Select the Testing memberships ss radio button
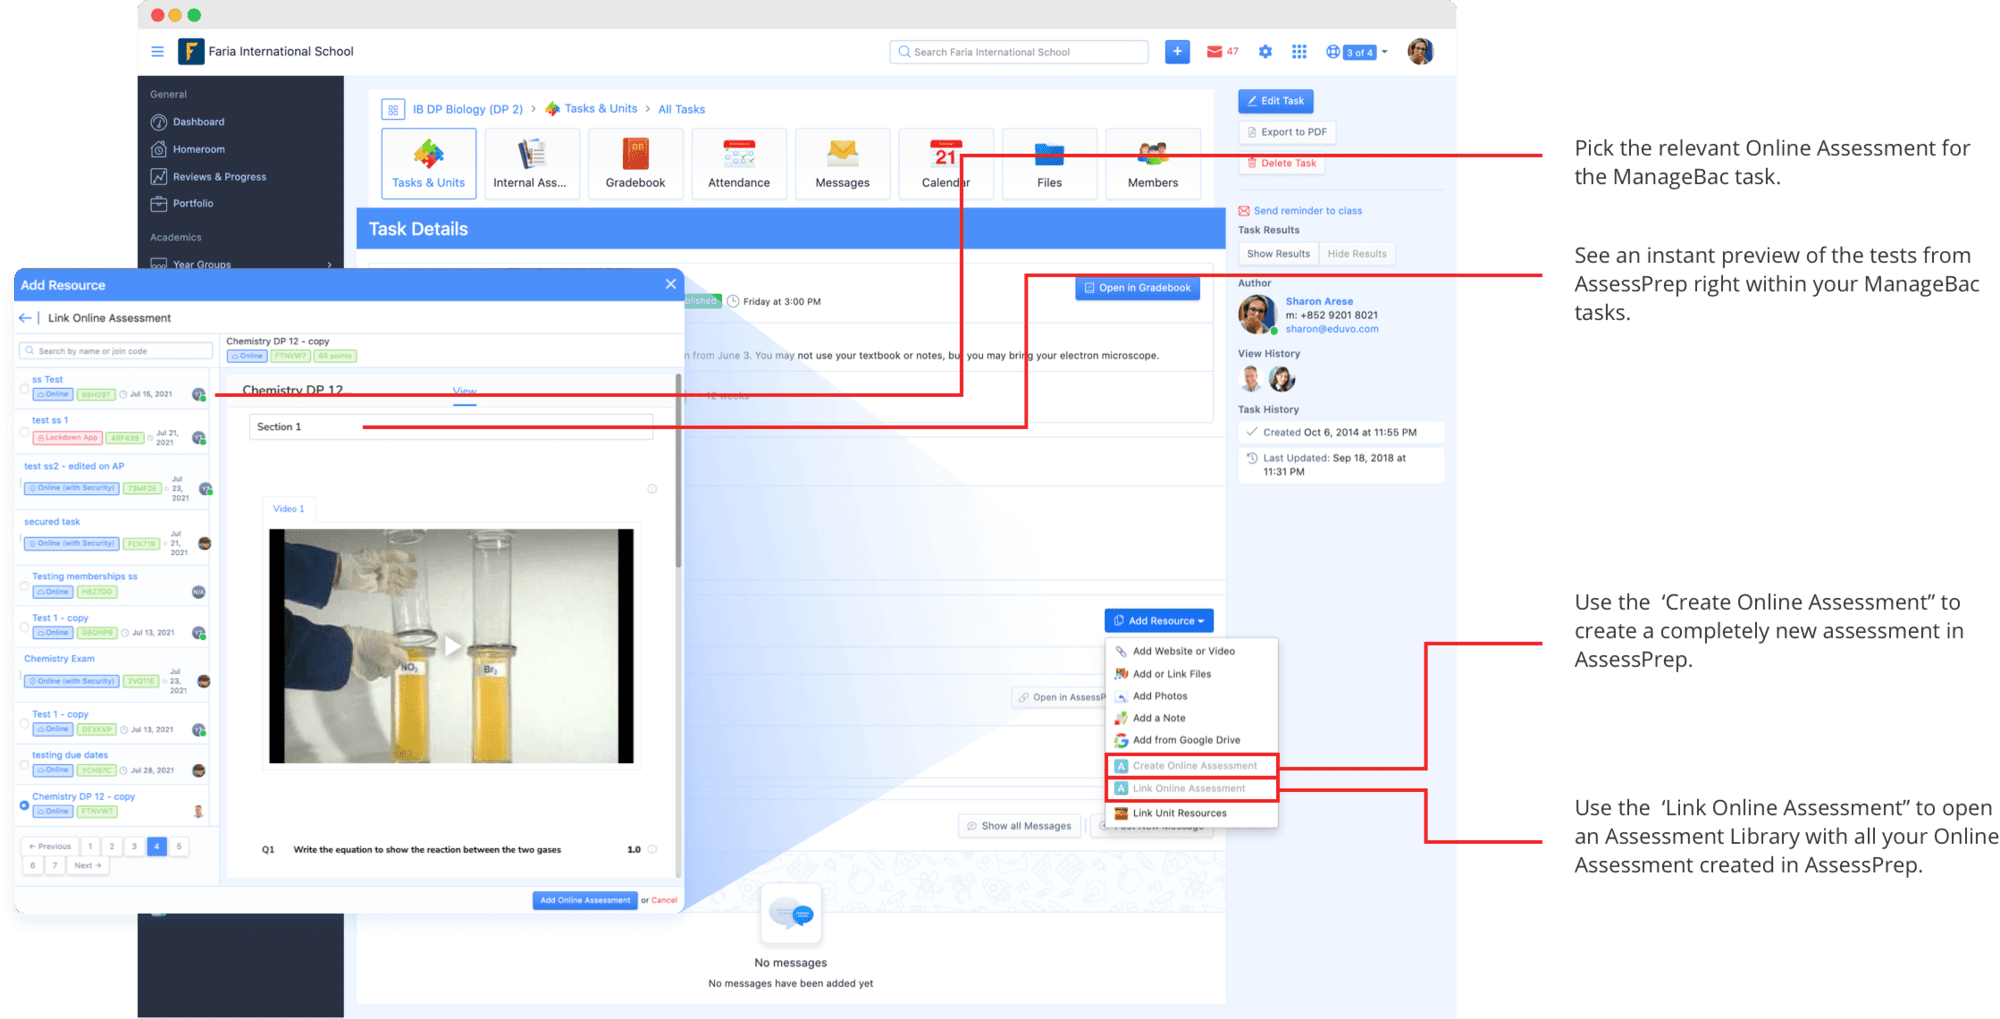2000x1019 pixels. click(25, 585)
